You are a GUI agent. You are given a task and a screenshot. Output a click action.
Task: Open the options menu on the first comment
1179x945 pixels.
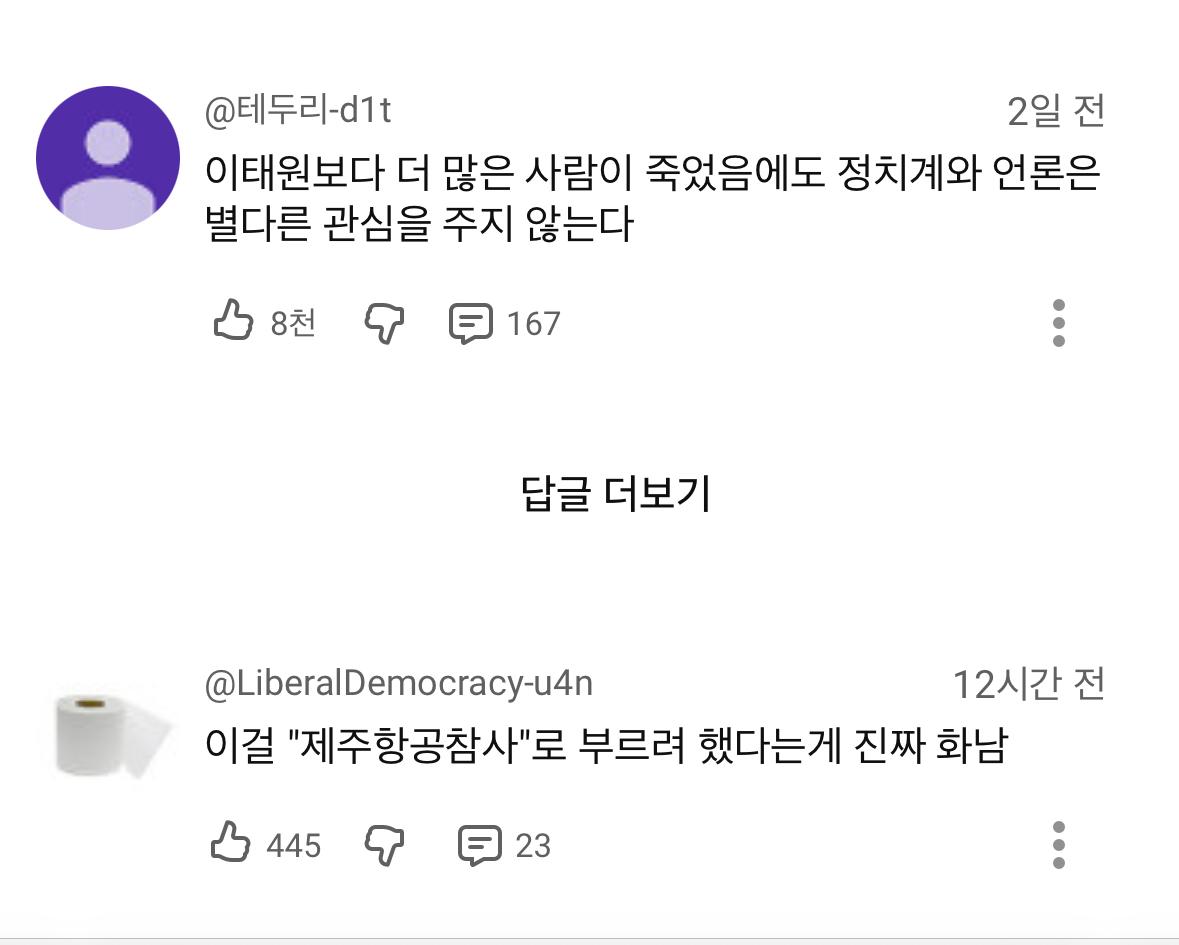click(x=1061, y=320)
